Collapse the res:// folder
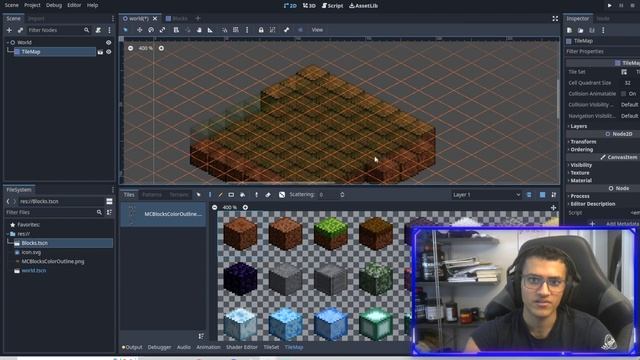Screen dimensions: 640x360 click(x=7, y=234)
